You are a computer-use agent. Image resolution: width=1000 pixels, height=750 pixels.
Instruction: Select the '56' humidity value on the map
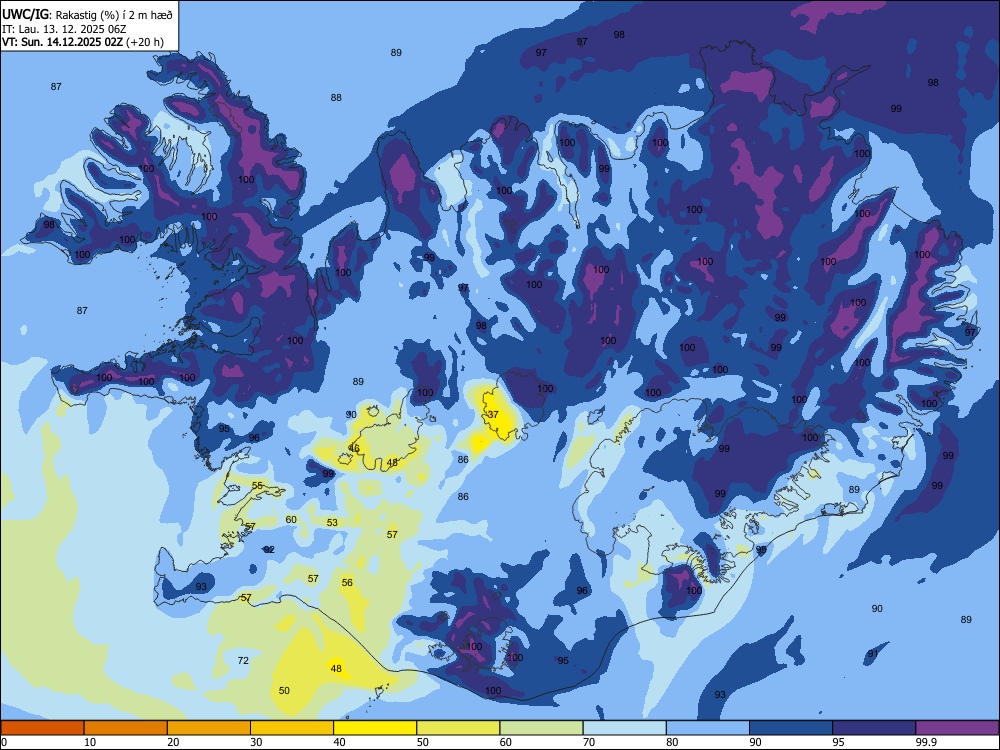[347, 583]
